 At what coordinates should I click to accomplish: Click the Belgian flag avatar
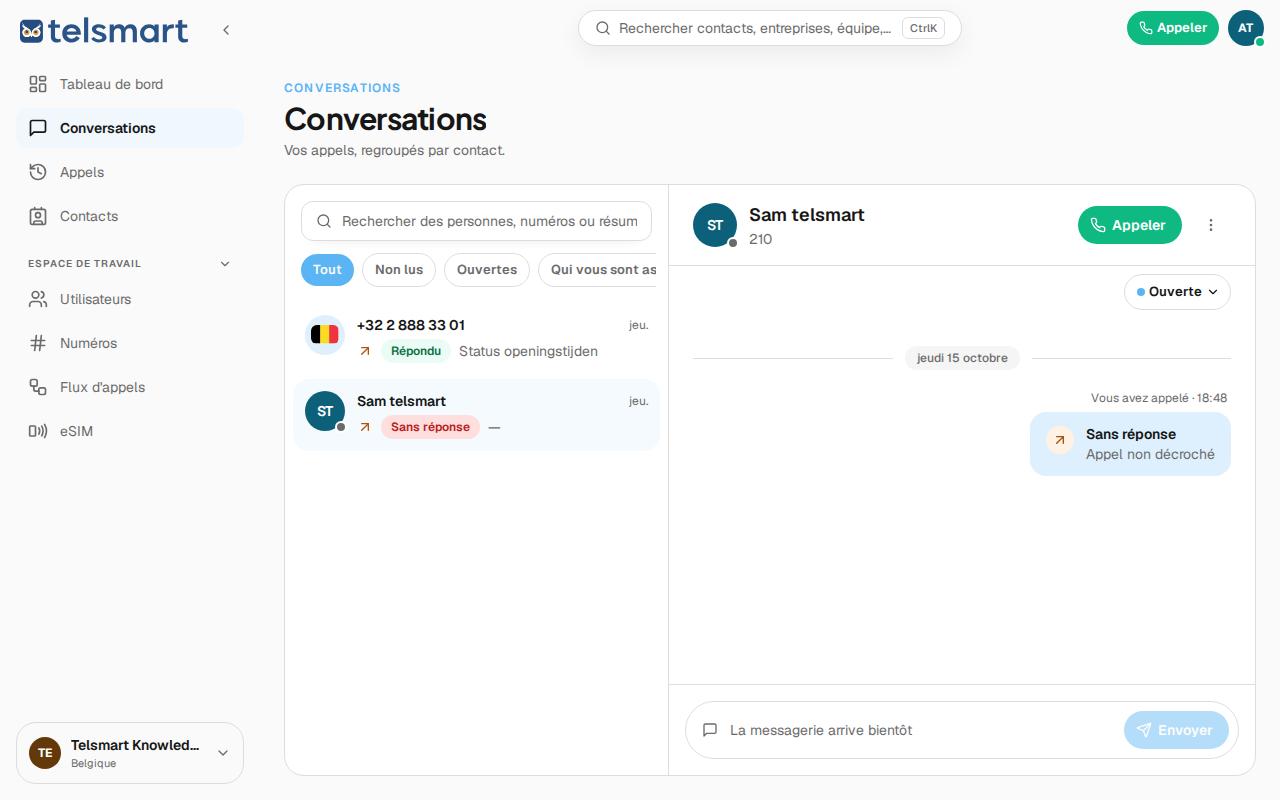click(x=325, y=335)
